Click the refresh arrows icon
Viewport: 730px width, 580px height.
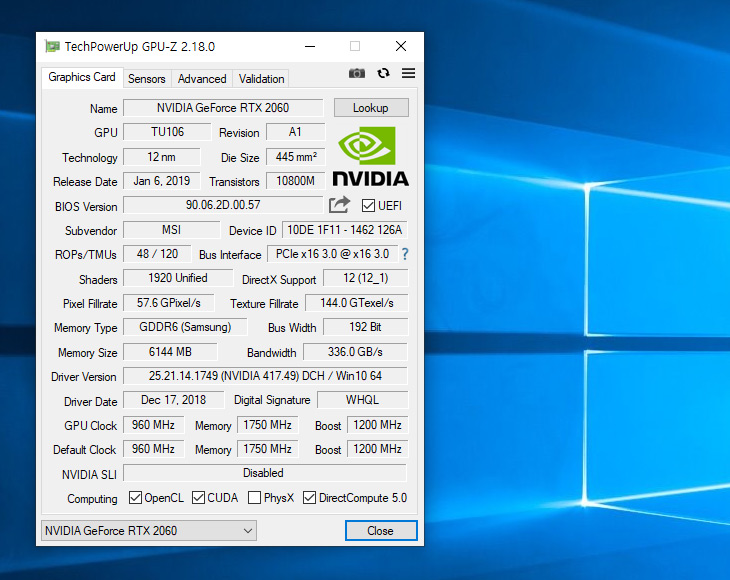point(383,73)
